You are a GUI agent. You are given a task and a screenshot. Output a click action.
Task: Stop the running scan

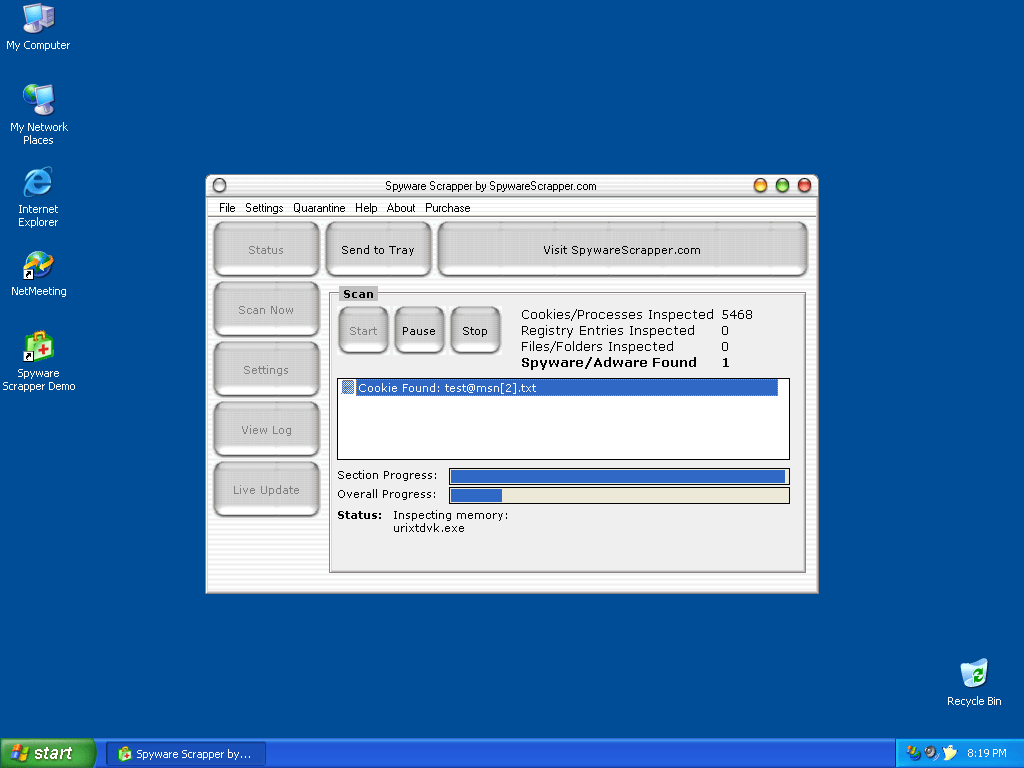click(475, 331)
